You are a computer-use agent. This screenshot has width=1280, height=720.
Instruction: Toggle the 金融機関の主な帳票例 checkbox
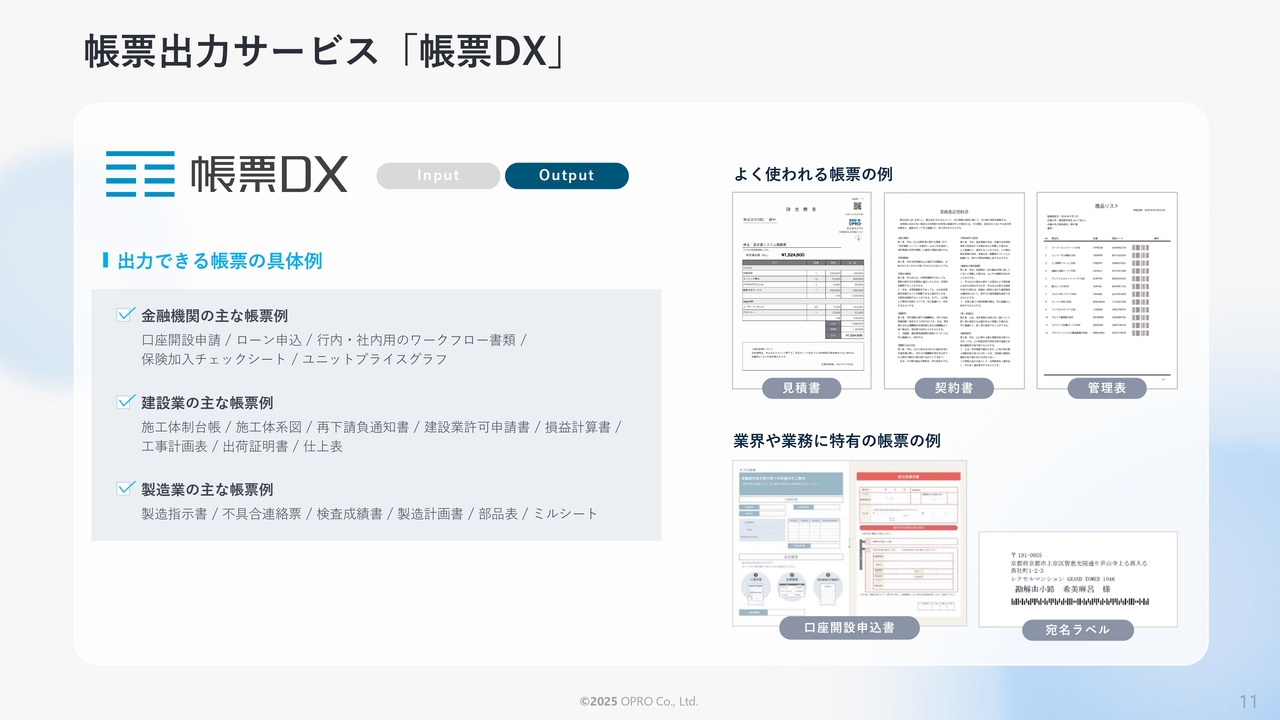coord(126,314)
